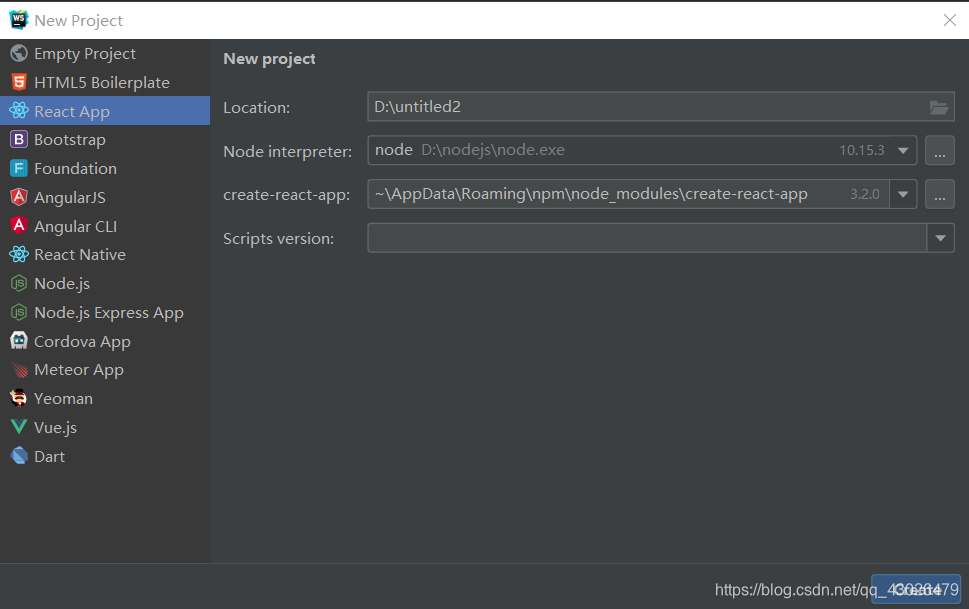This screenshot has width=969, height=609.
Task: Click the "Node interpreter:" label
Action: click(287, 151)
